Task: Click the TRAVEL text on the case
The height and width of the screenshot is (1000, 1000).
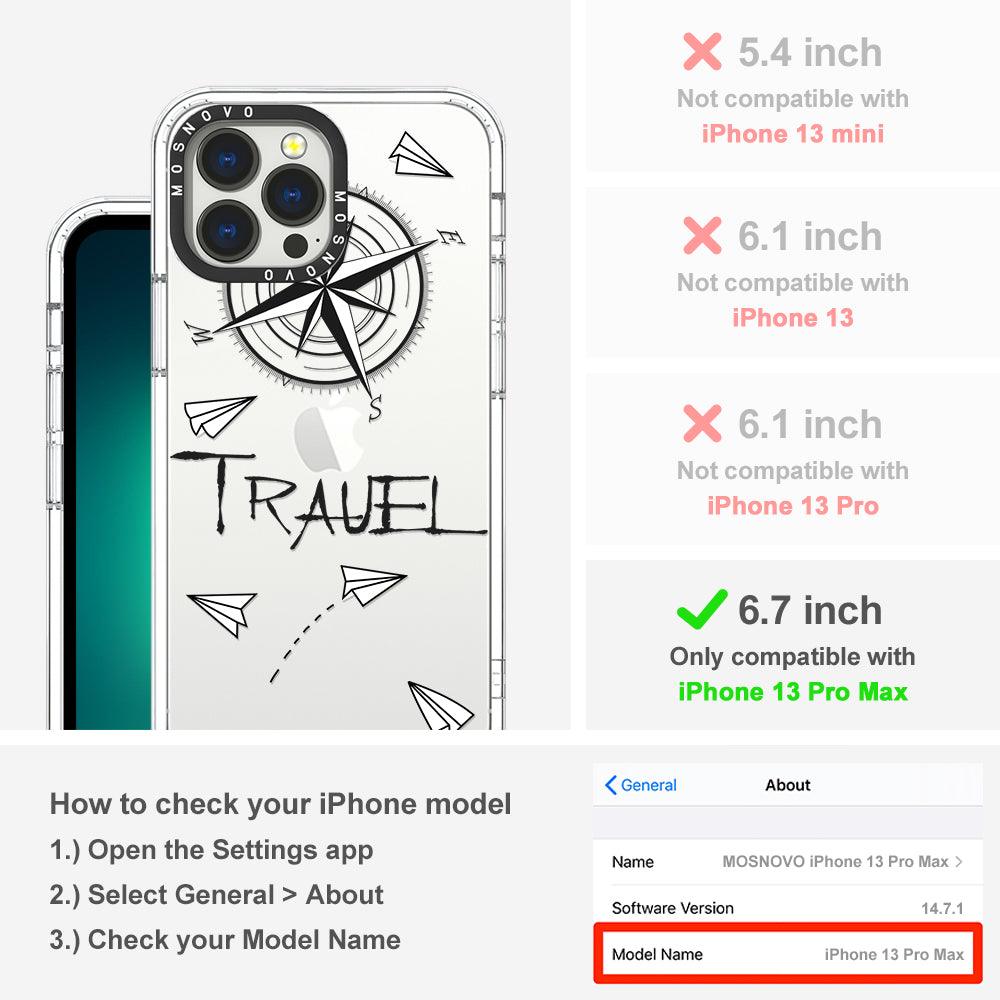Action: pyautogui.click(x=328, y=497)
